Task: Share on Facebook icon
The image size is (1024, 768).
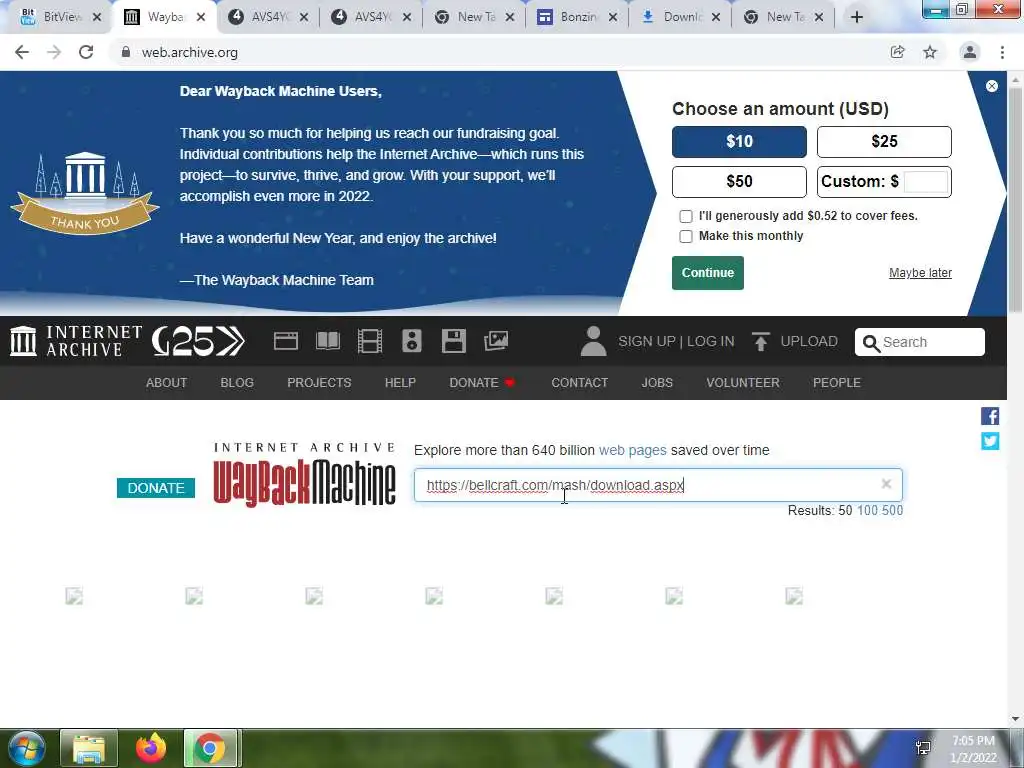Action: (x=990, y=416)
